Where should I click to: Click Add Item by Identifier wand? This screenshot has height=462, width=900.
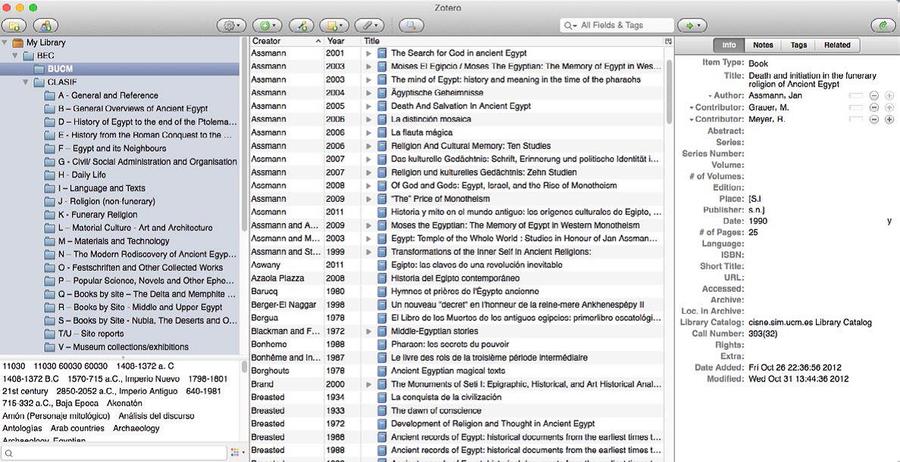pyautogui.click(x=301, y=23)
